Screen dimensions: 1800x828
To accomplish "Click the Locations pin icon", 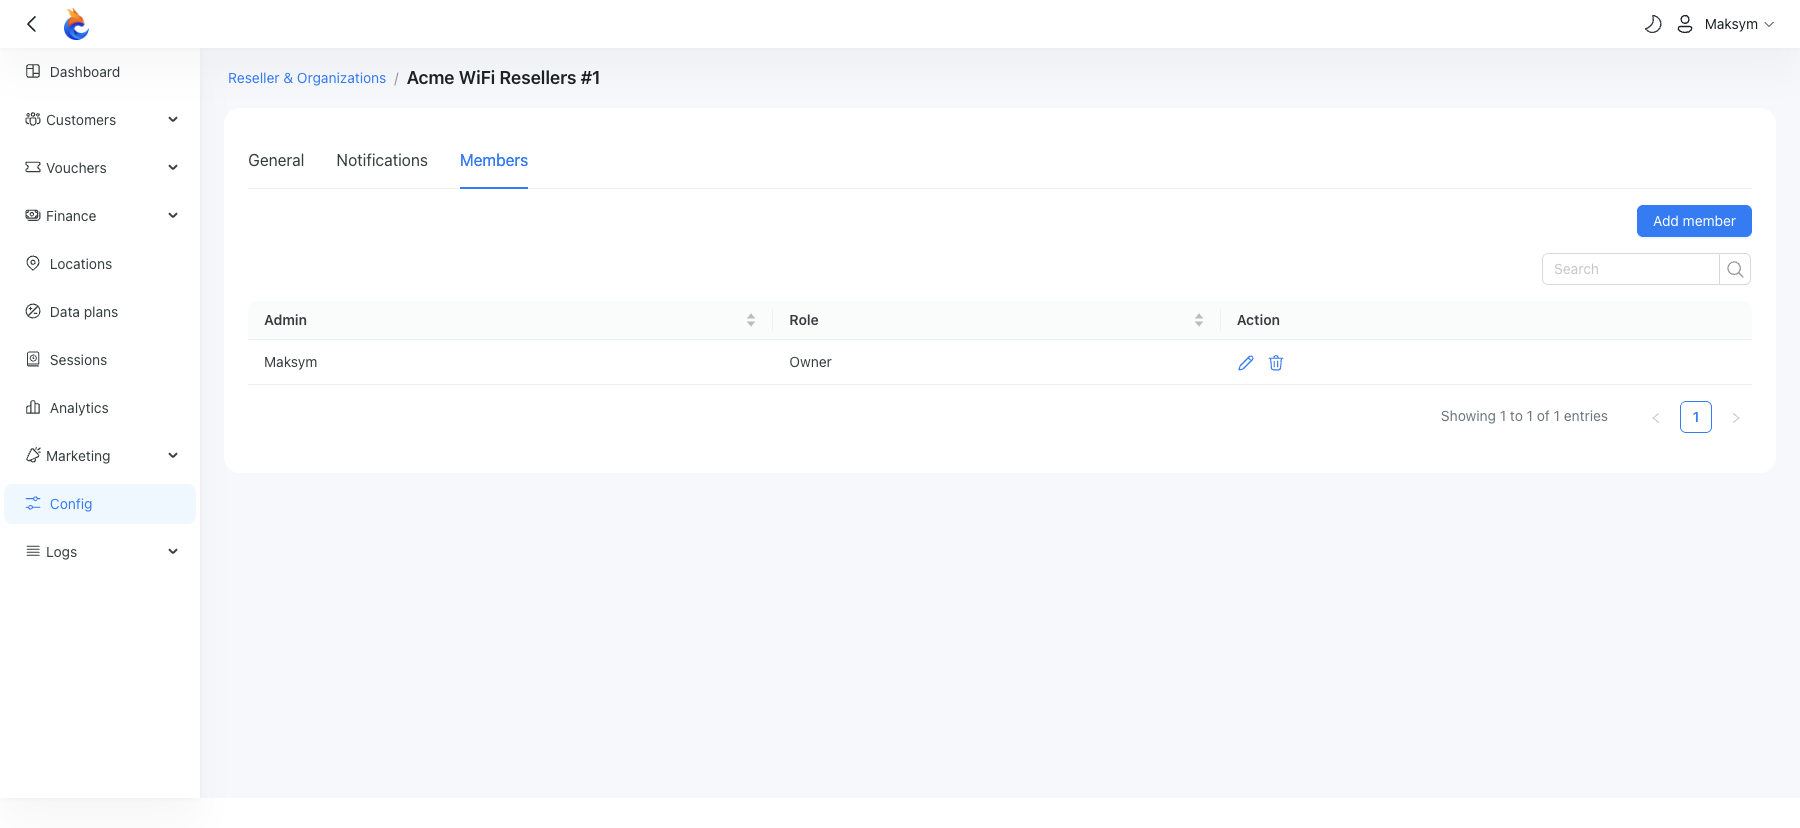I will 33,263.
